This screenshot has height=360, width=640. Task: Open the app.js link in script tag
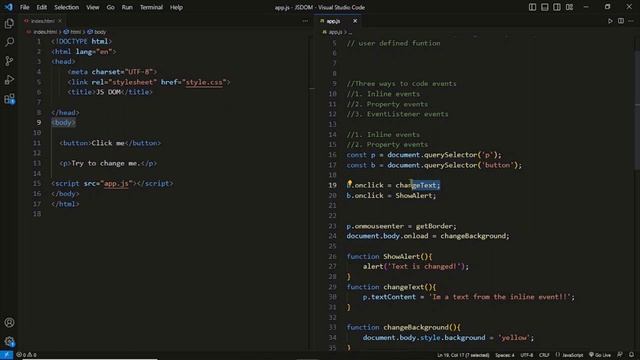116,184
